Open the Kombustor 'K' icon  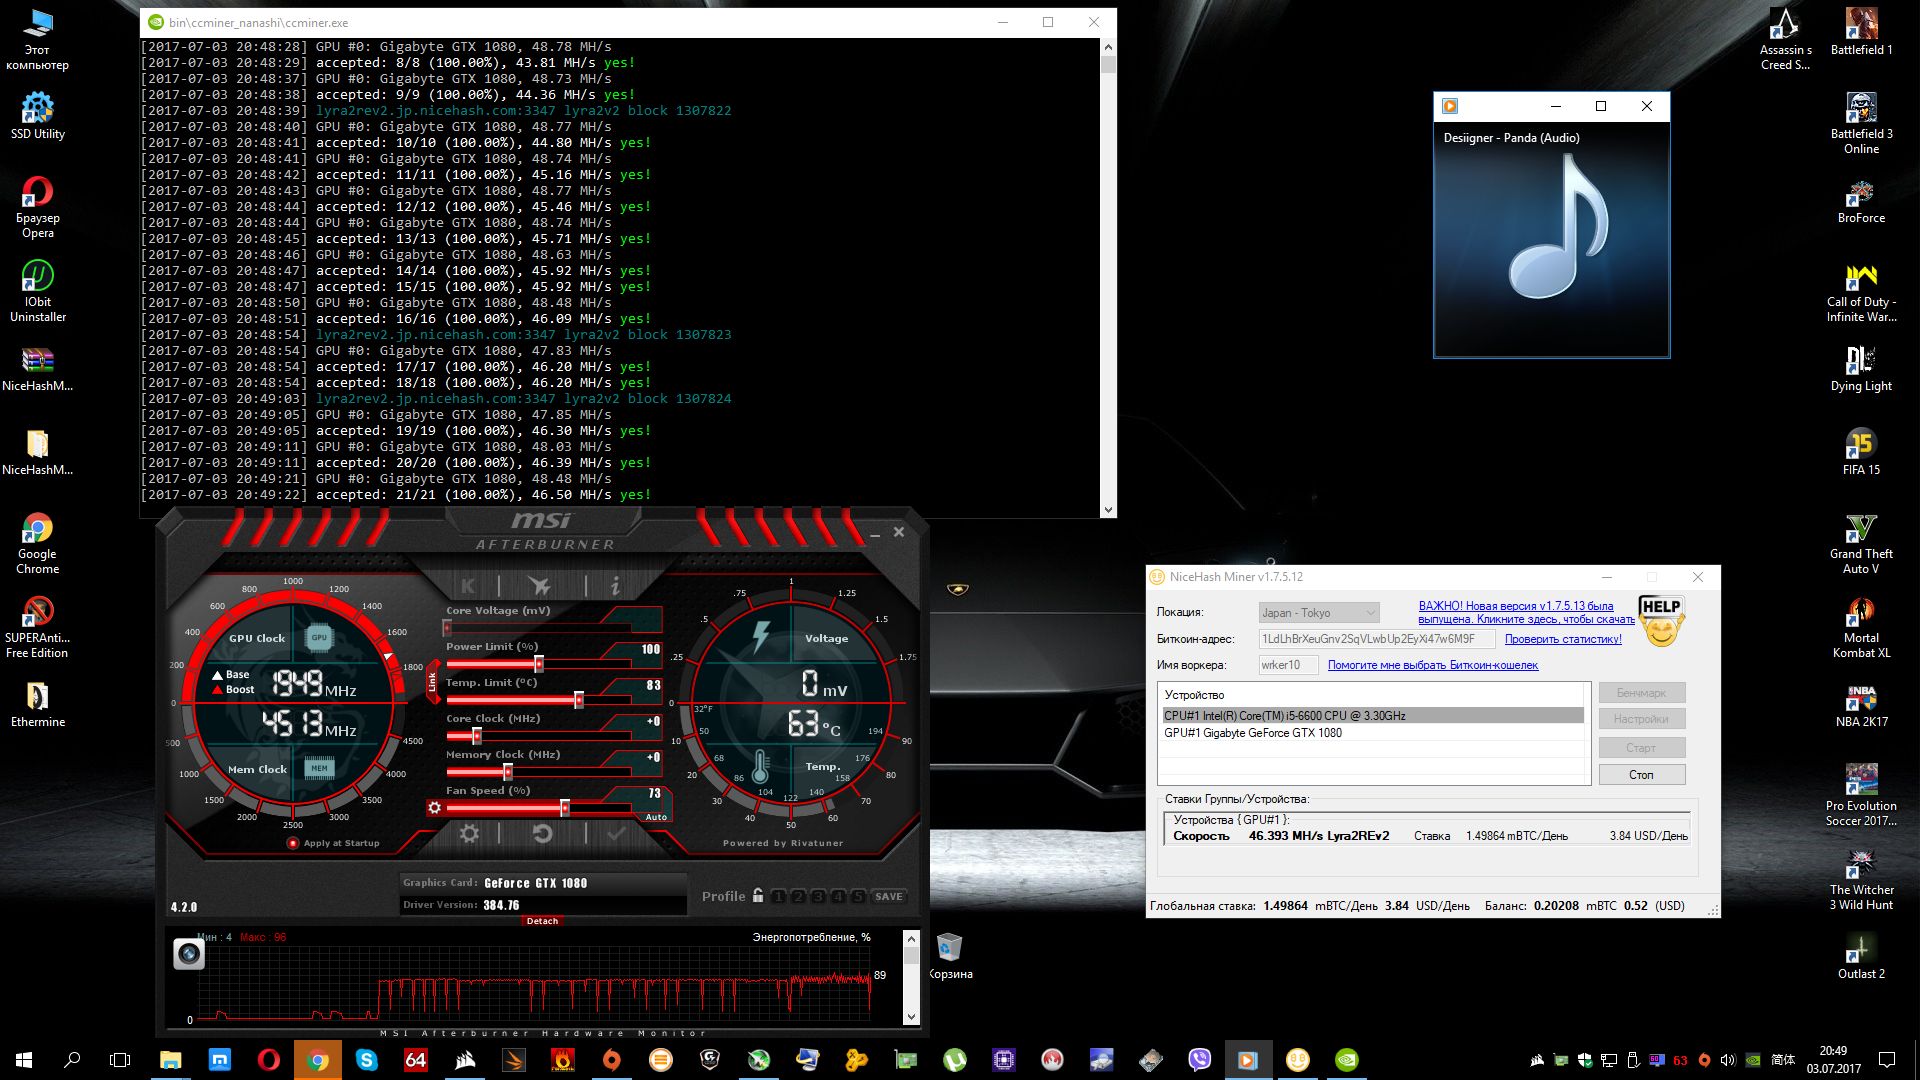click(468, 586)
